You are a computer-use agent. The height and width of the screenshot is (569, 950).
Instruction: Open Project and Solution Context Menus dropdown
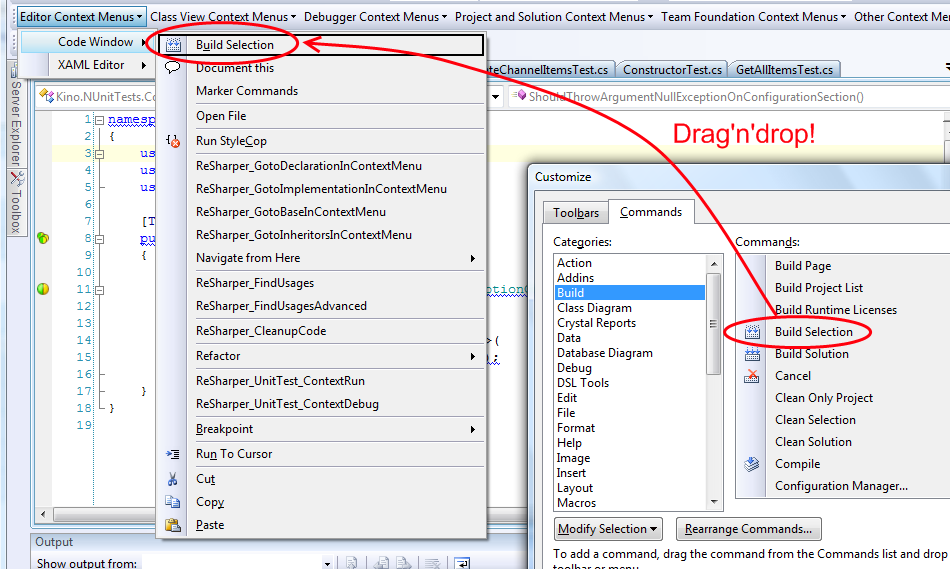554,17
